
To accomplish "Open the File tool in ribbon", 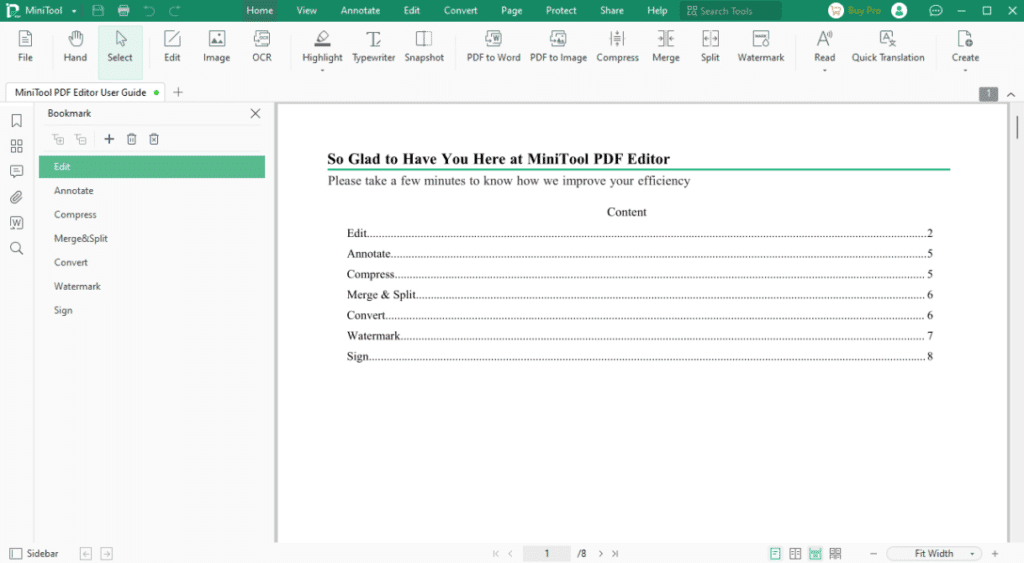I will (x=25, y=46).
